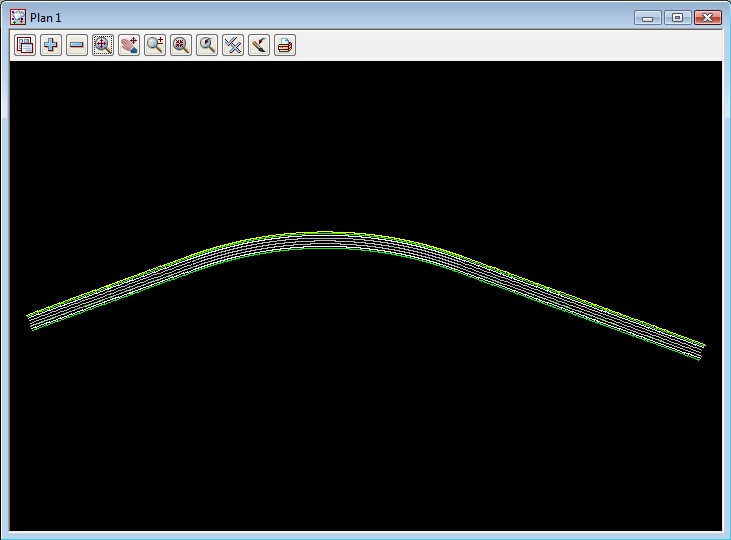Close the Plan 1 view window
The width and height of the screenshot is (731, 540).
coord(707,18)
